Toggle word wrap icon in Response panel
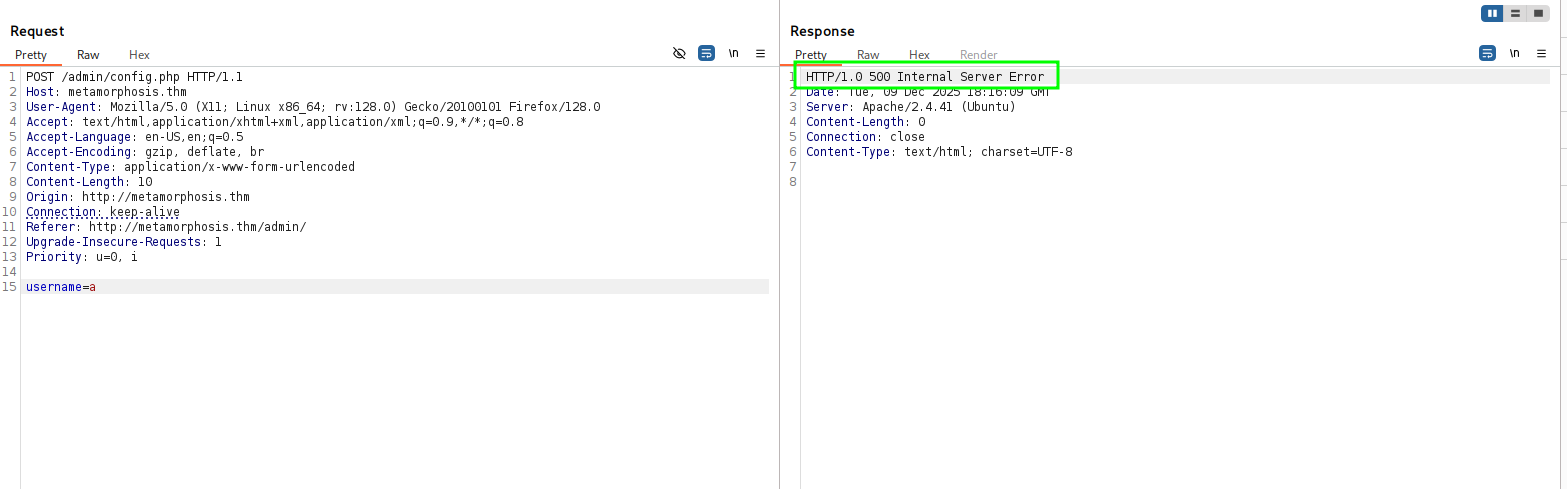This screenshot has height=489, width=1567. (1487, 53)
